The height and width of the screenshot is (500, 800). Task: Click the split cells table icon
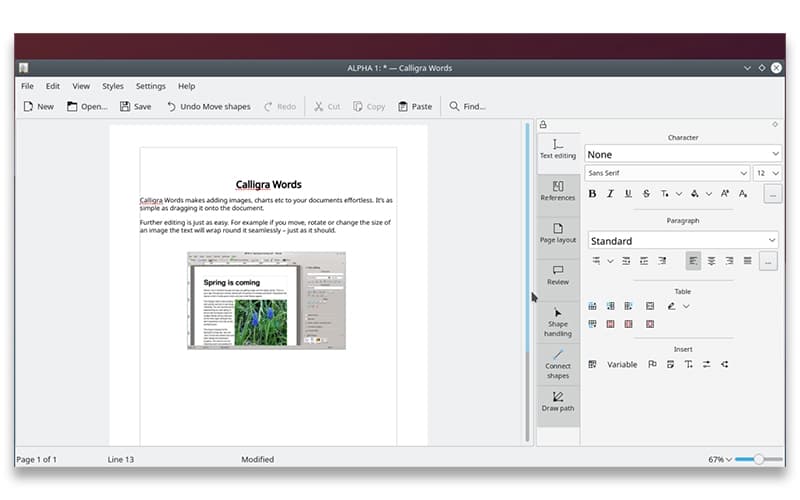click(x=650, y=324)
